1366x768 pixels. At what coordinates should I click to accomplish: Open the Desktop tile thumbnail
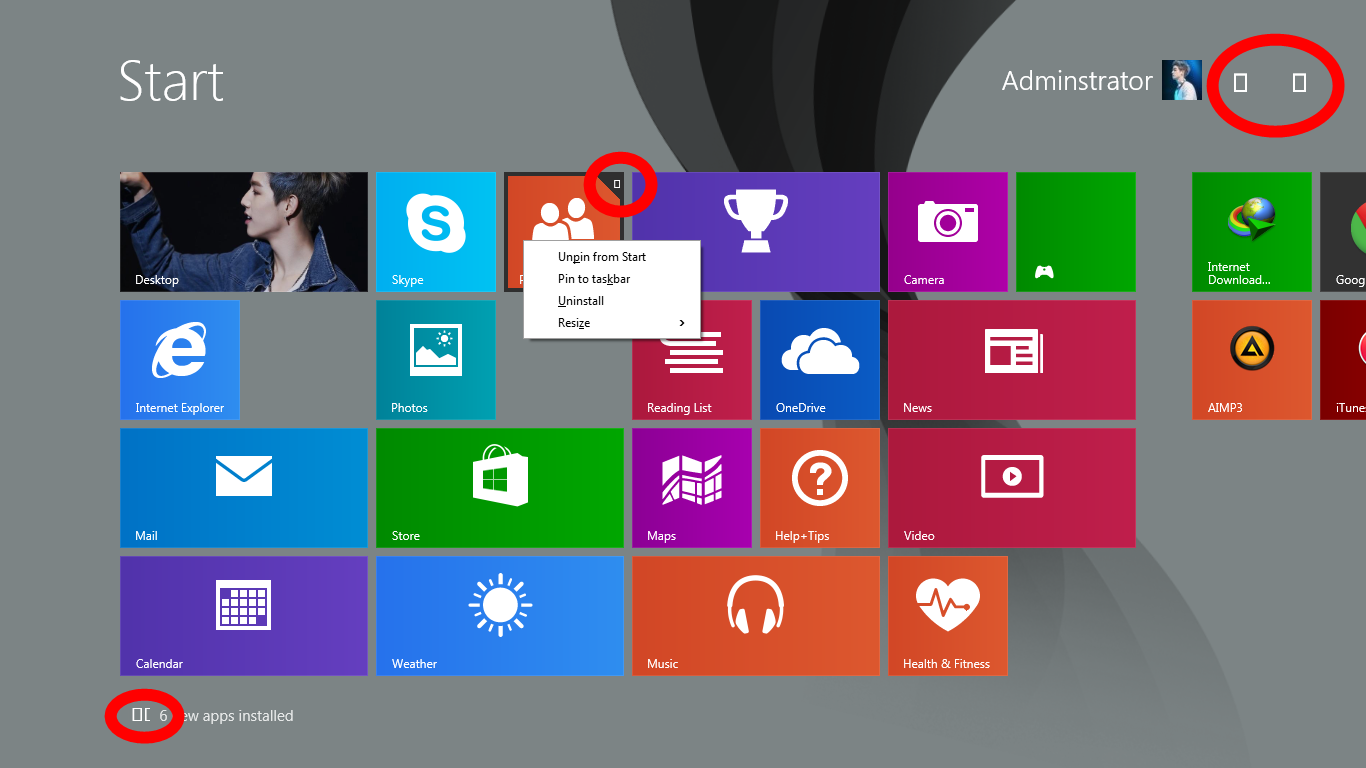click(243, 231)
